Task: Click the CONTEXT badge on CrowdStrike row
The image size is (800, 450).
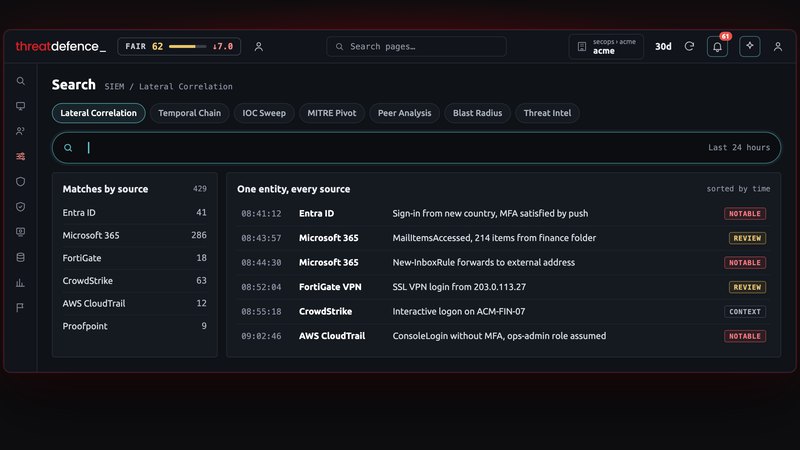Action: (x=745, y=312)
